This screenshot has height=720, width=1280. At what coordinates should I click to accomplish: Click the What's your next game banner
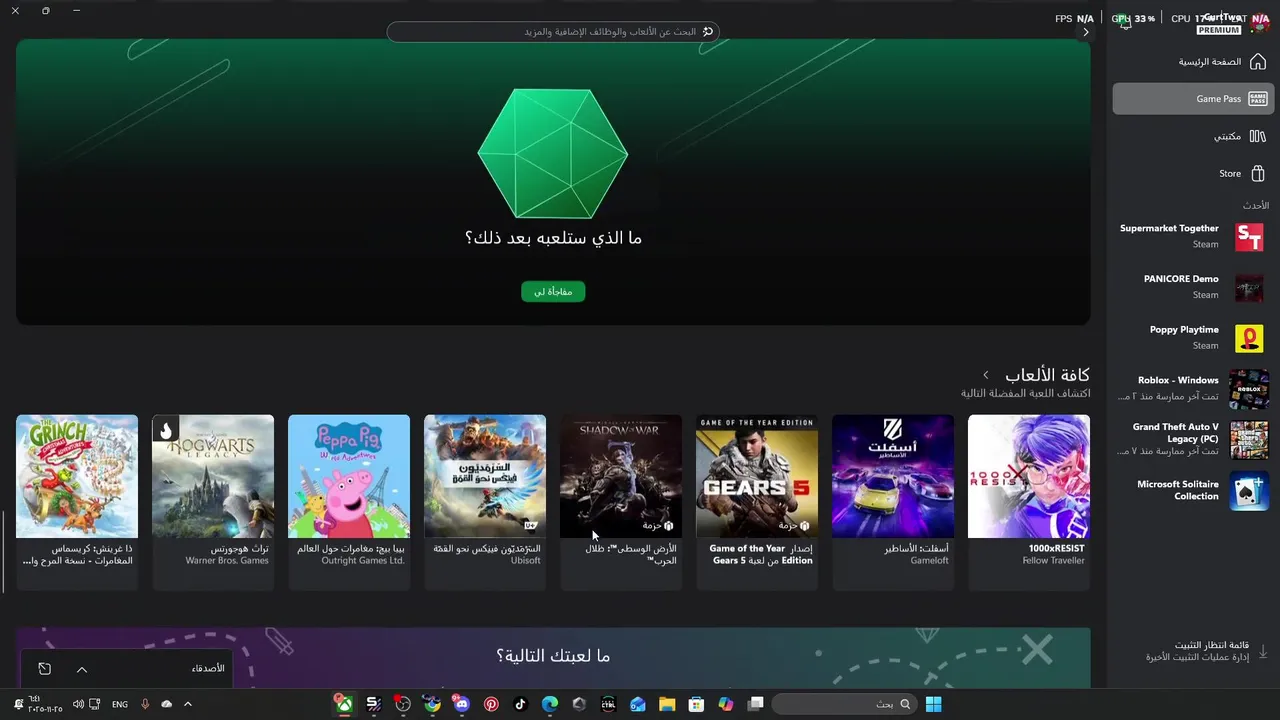(553, 657)
